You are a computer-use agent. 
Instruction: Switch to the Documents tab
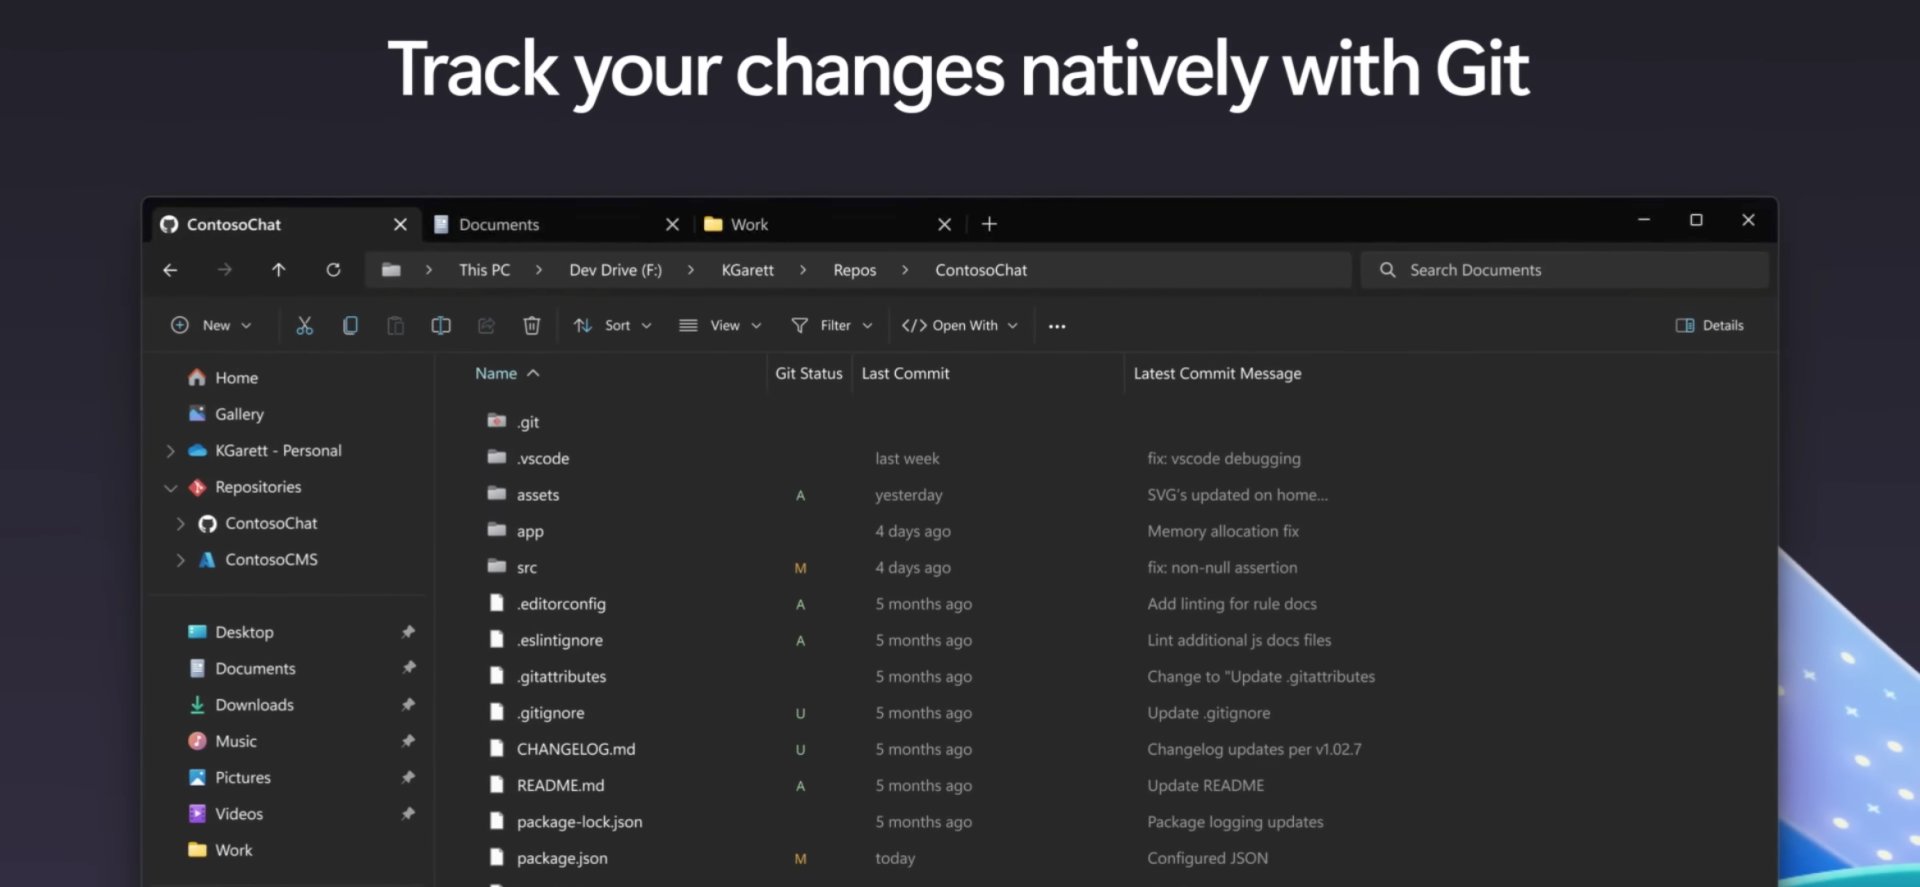point(557,224)
